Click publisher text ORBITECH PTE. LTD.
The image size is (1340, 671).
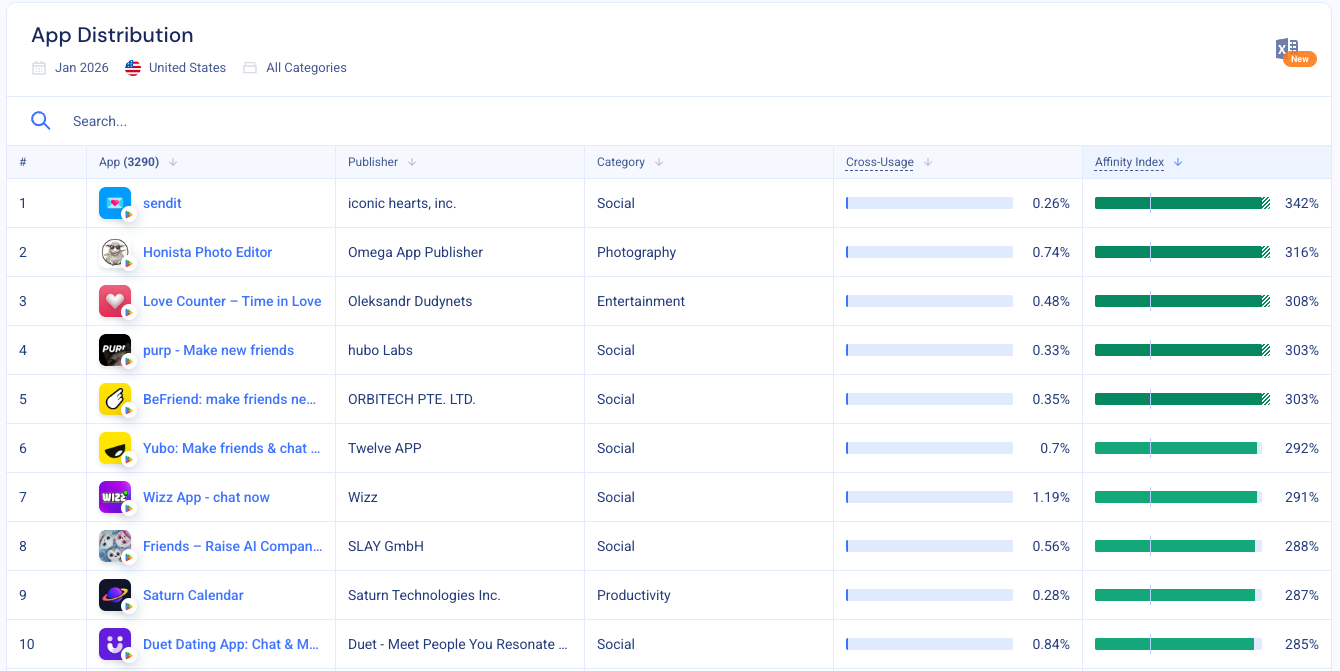(x=412, y=399)
